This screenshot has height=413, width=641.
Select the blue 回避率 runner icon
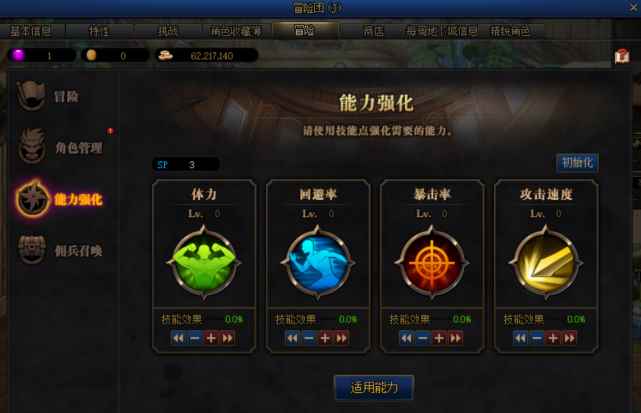(318, 262)
